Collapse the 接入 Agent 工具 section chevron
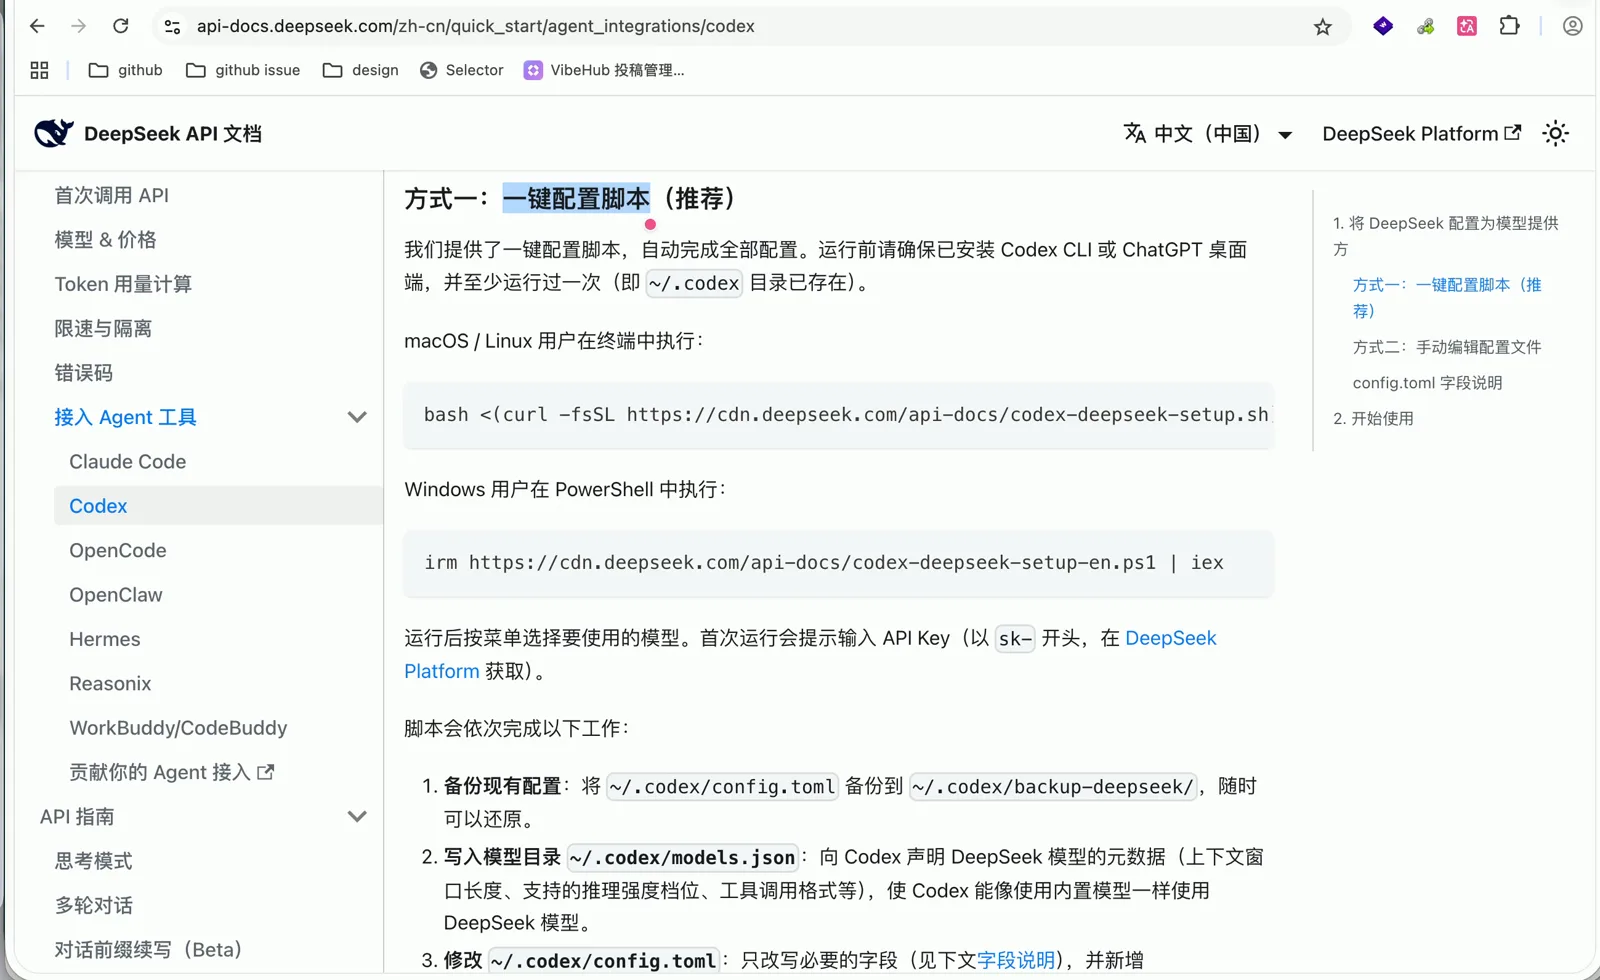The width and height of the screenshot is (1600, 980). click(x=357, y=417)
